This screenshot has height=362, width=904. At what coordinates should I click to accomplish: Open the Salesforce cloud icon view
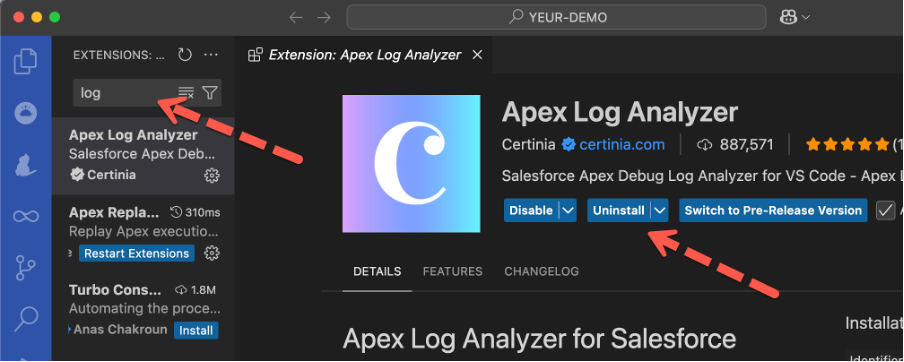[25, 114]
